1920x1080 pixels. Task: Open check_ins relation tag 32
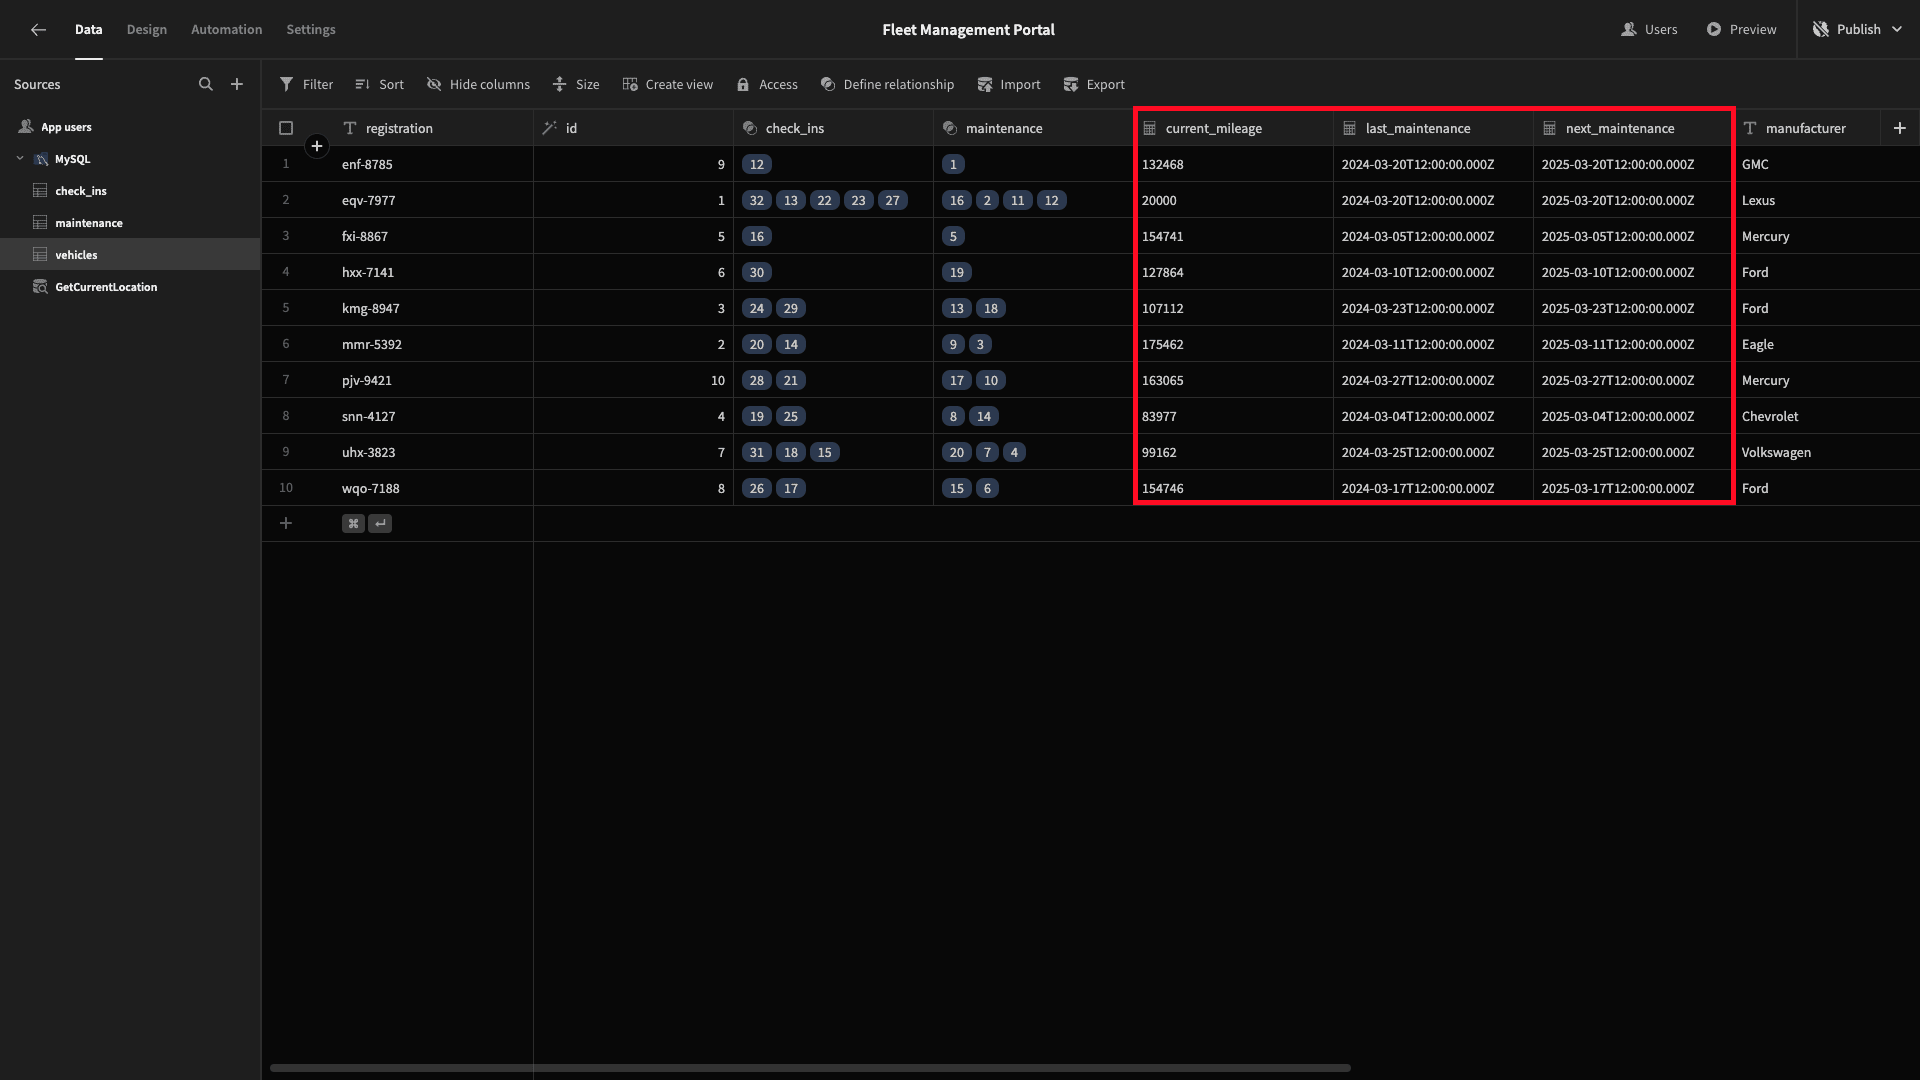click(757, 200)
